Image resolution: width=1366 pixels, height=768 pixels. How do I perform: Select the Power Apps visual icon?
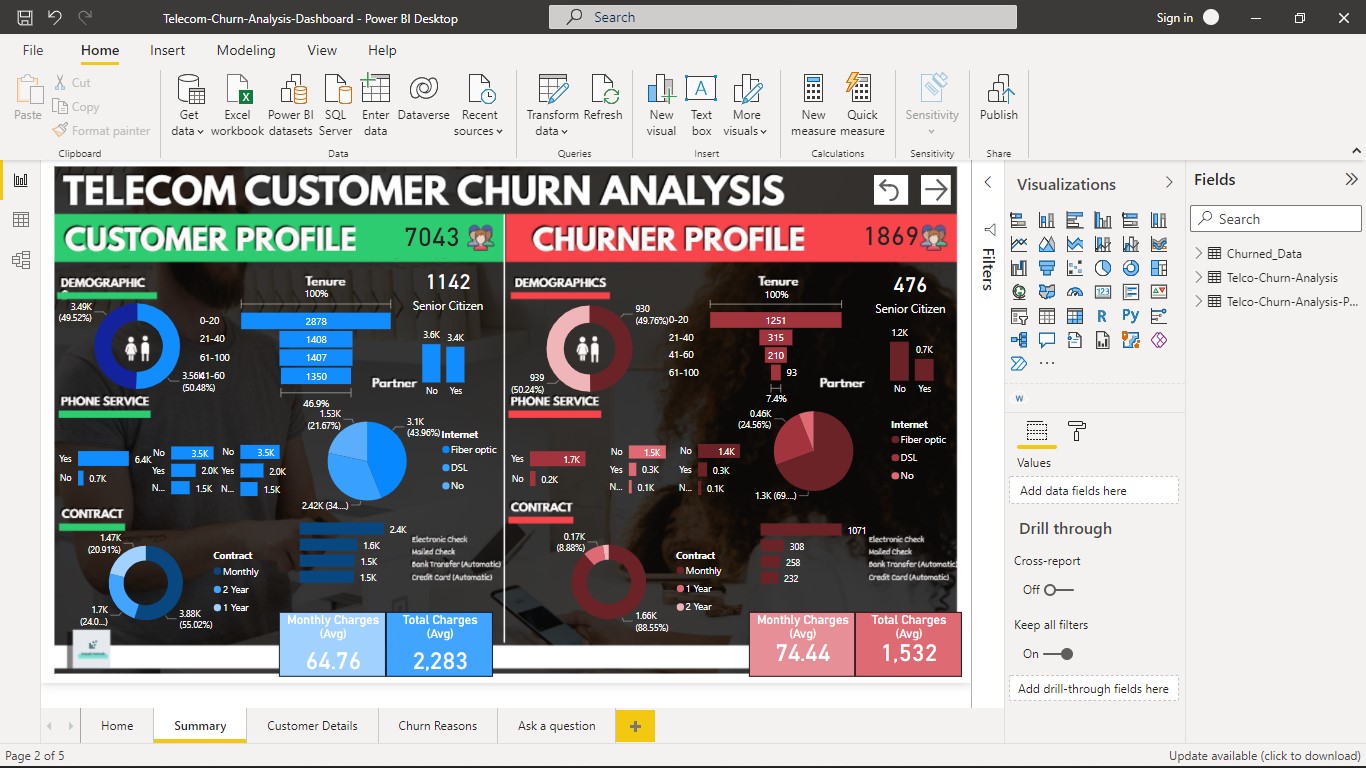point(1159,340)
